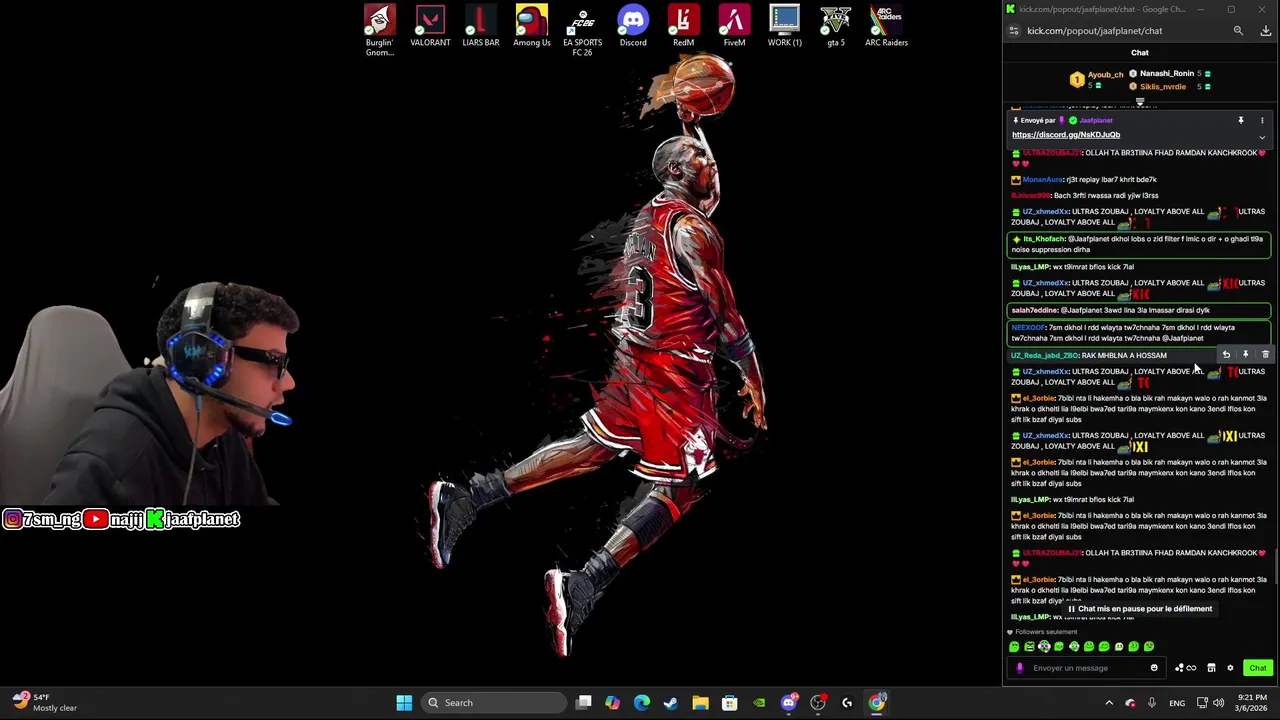The width and height of the screenshot is (1280, 720).
Task: Click the Jaafplanet username in pinned message
Action: coord(1096,120)
